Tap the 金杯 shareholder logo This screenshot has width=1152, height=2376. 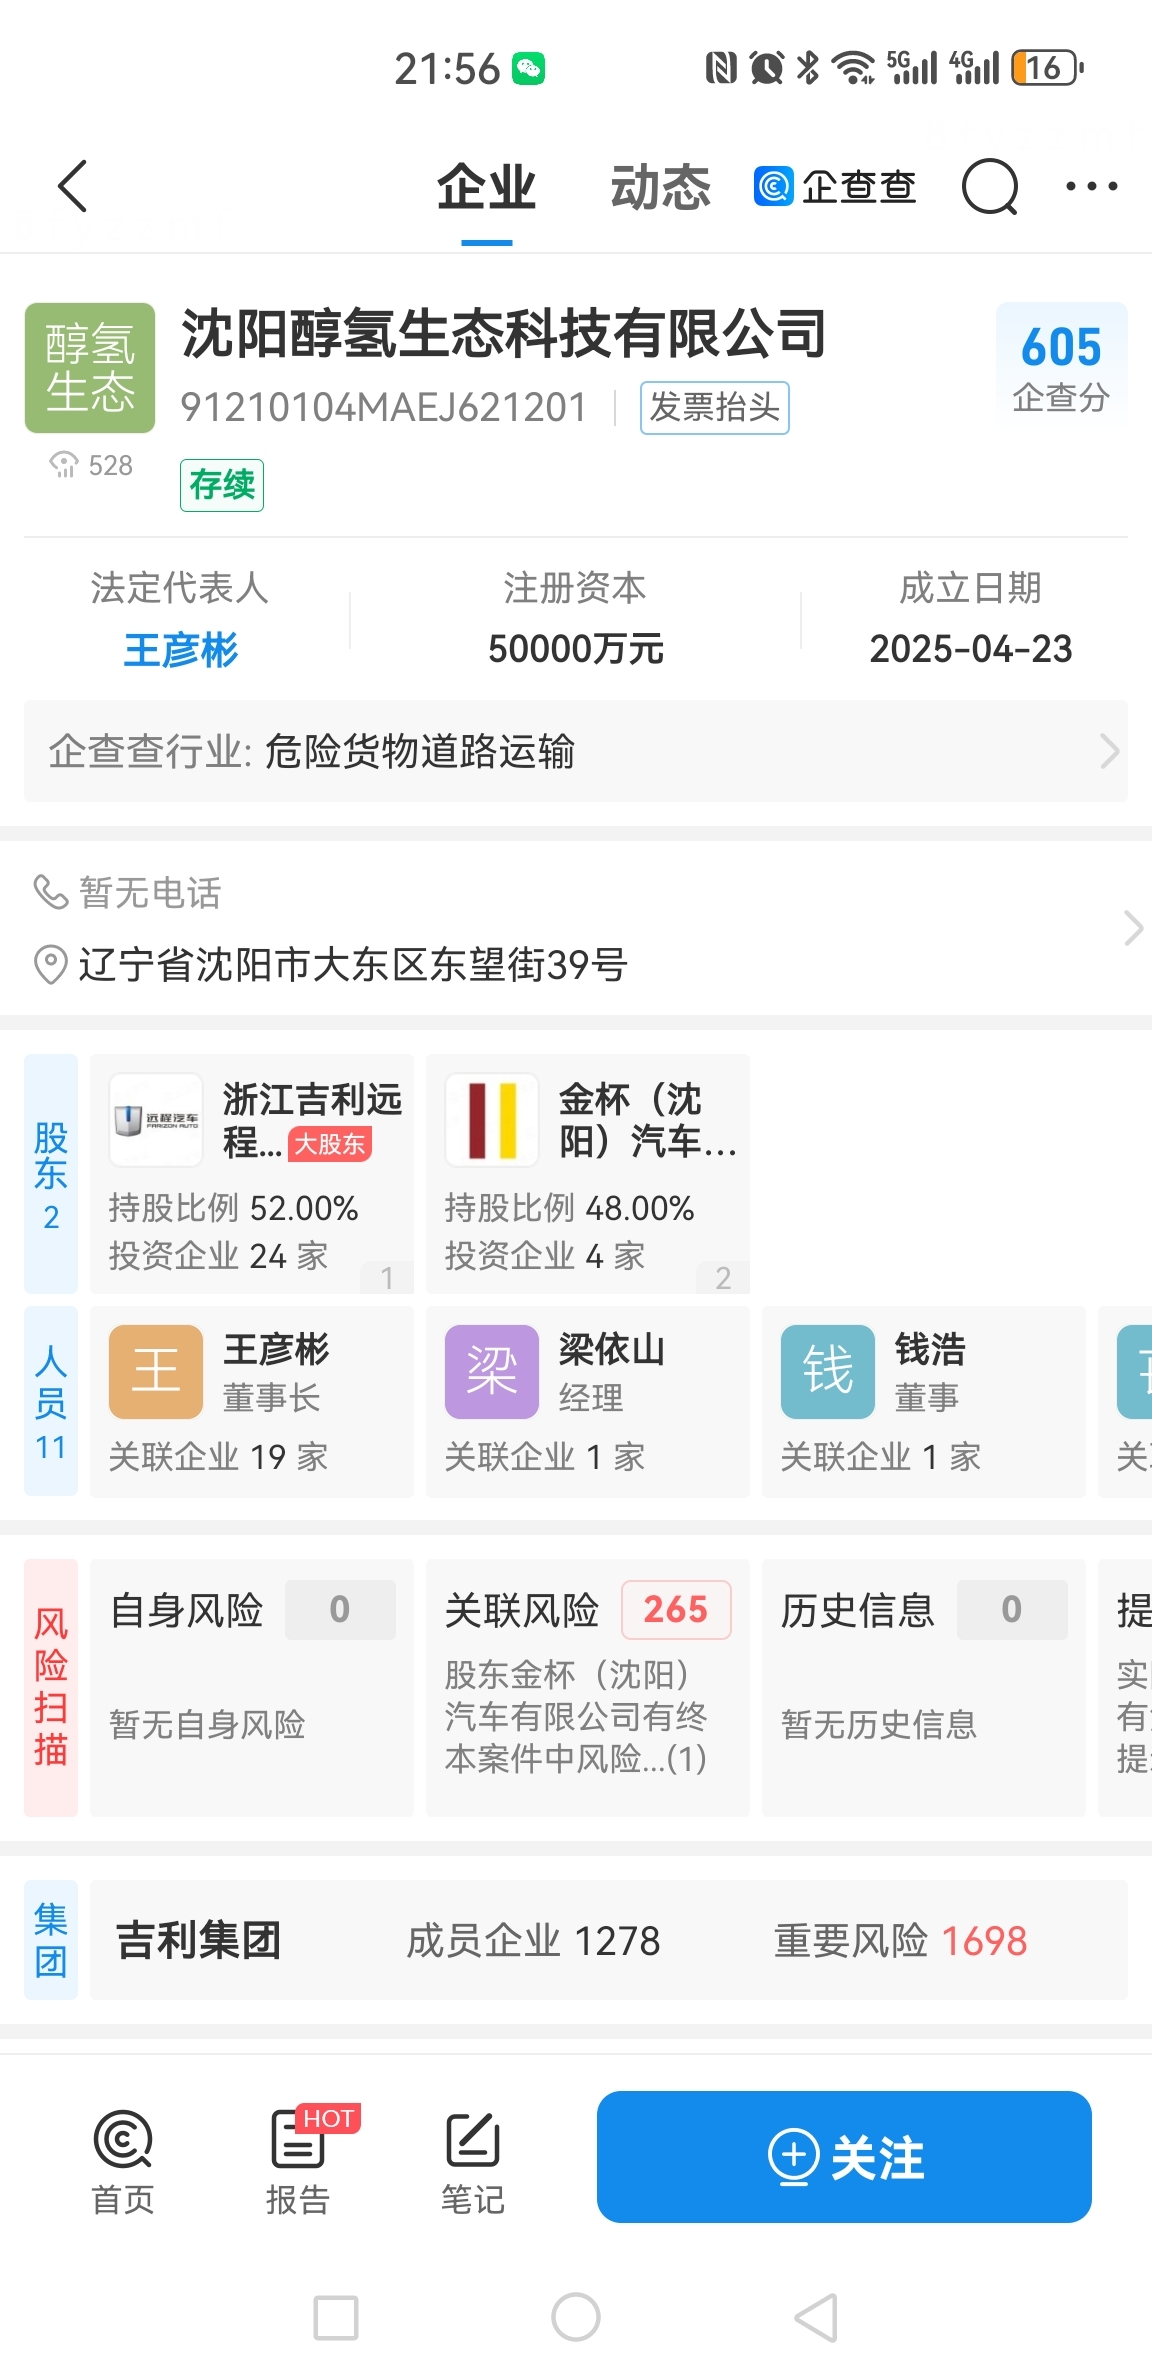point(492,1120)
